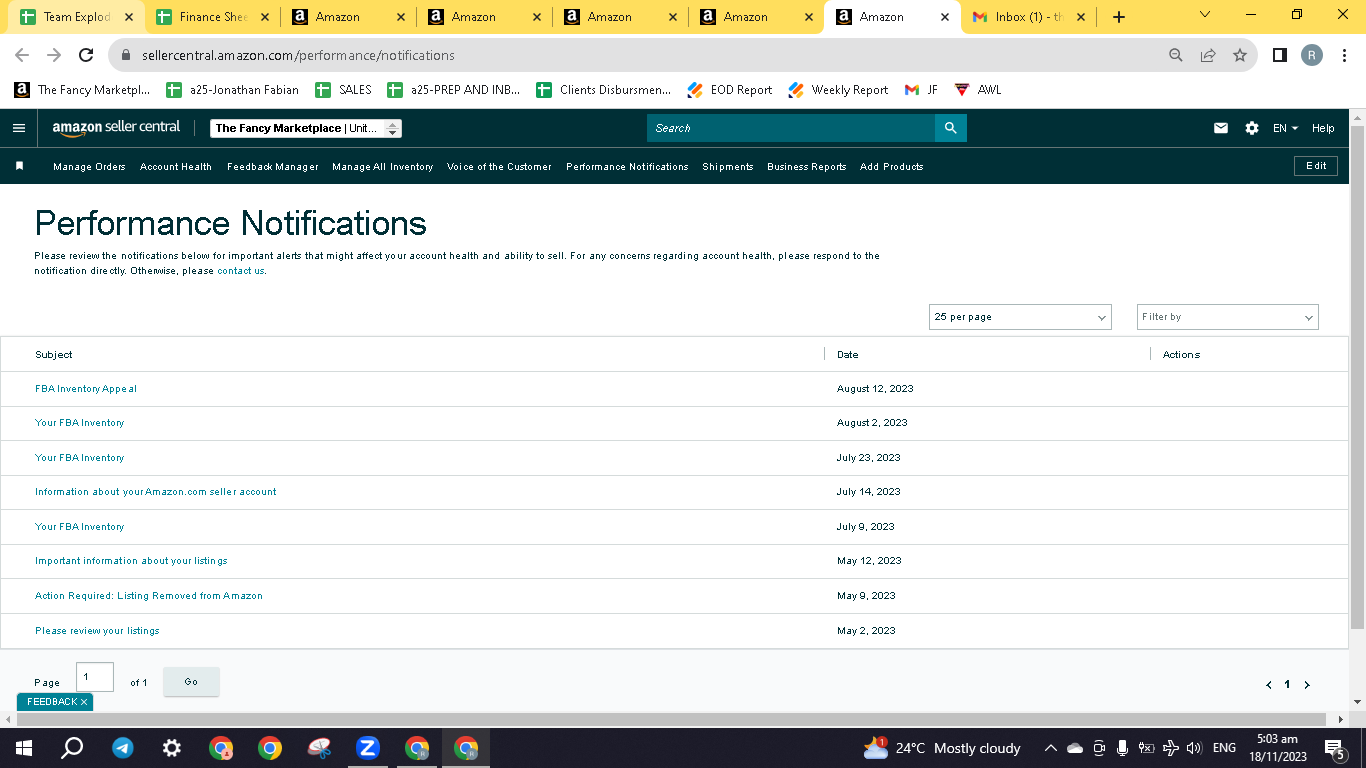The width and height of the screenshot is (1366, 768).
Task: Open Add Products in navigation bar
Action: (x=892, y=167)
